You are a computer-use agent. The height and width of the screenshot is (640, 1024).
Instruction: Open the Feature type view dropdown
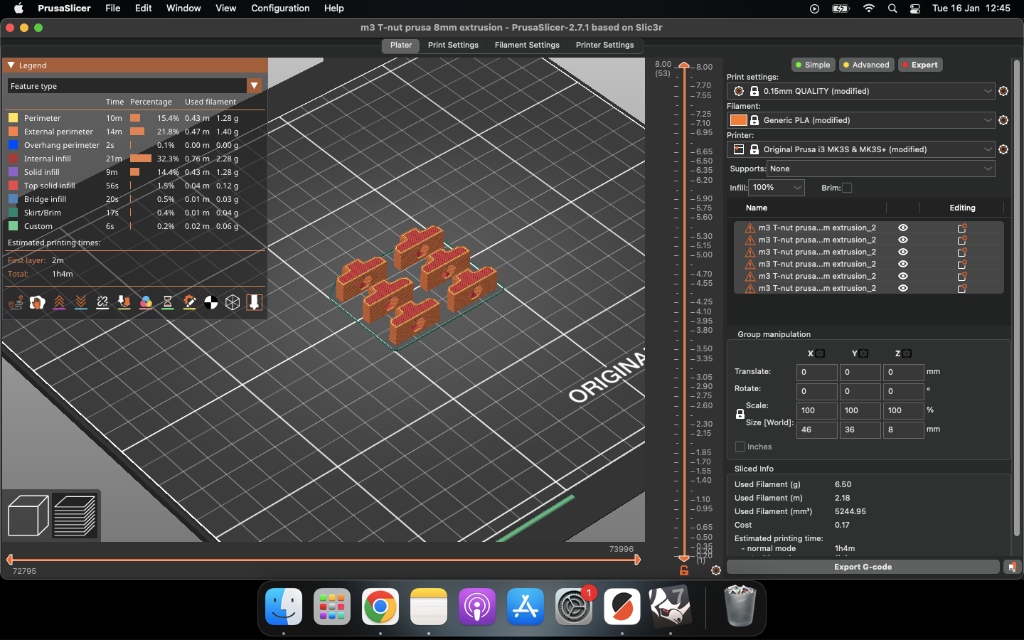pyautogui.click(x=254, y=86)
